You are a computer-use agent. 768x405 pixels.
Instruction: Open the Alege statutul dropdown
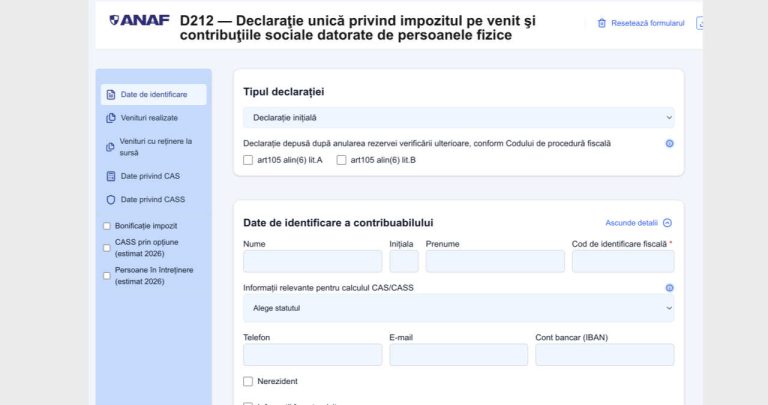pos(458,308)
